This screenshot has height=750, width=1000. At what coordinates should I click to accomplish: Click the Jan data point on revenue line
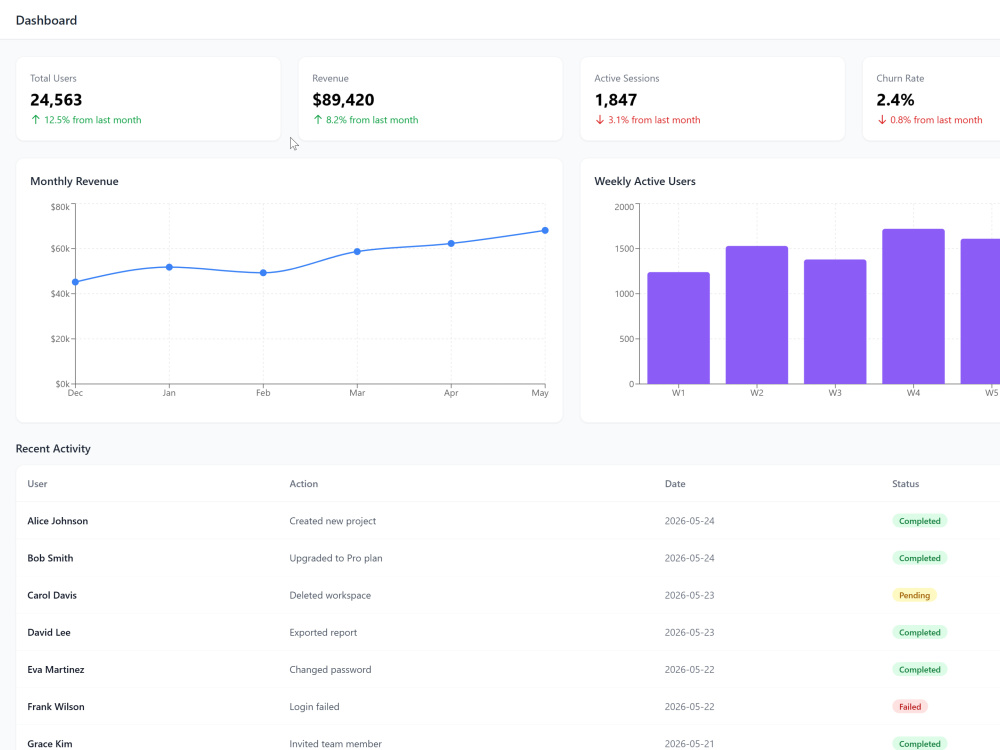click(169, 267)
